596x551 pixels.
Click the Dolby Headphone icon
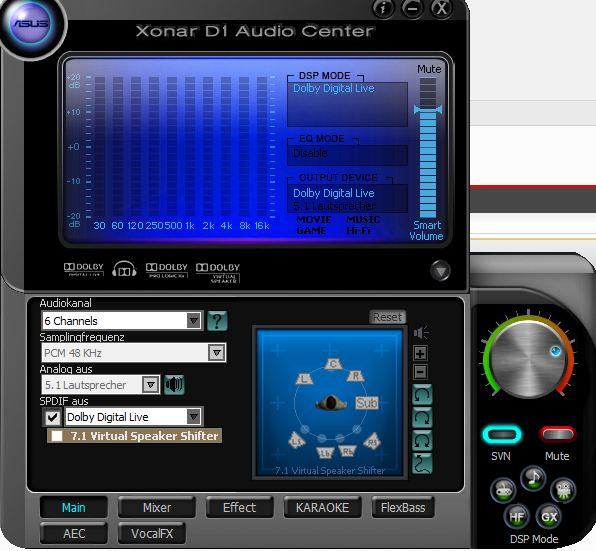tap(124, 269)
